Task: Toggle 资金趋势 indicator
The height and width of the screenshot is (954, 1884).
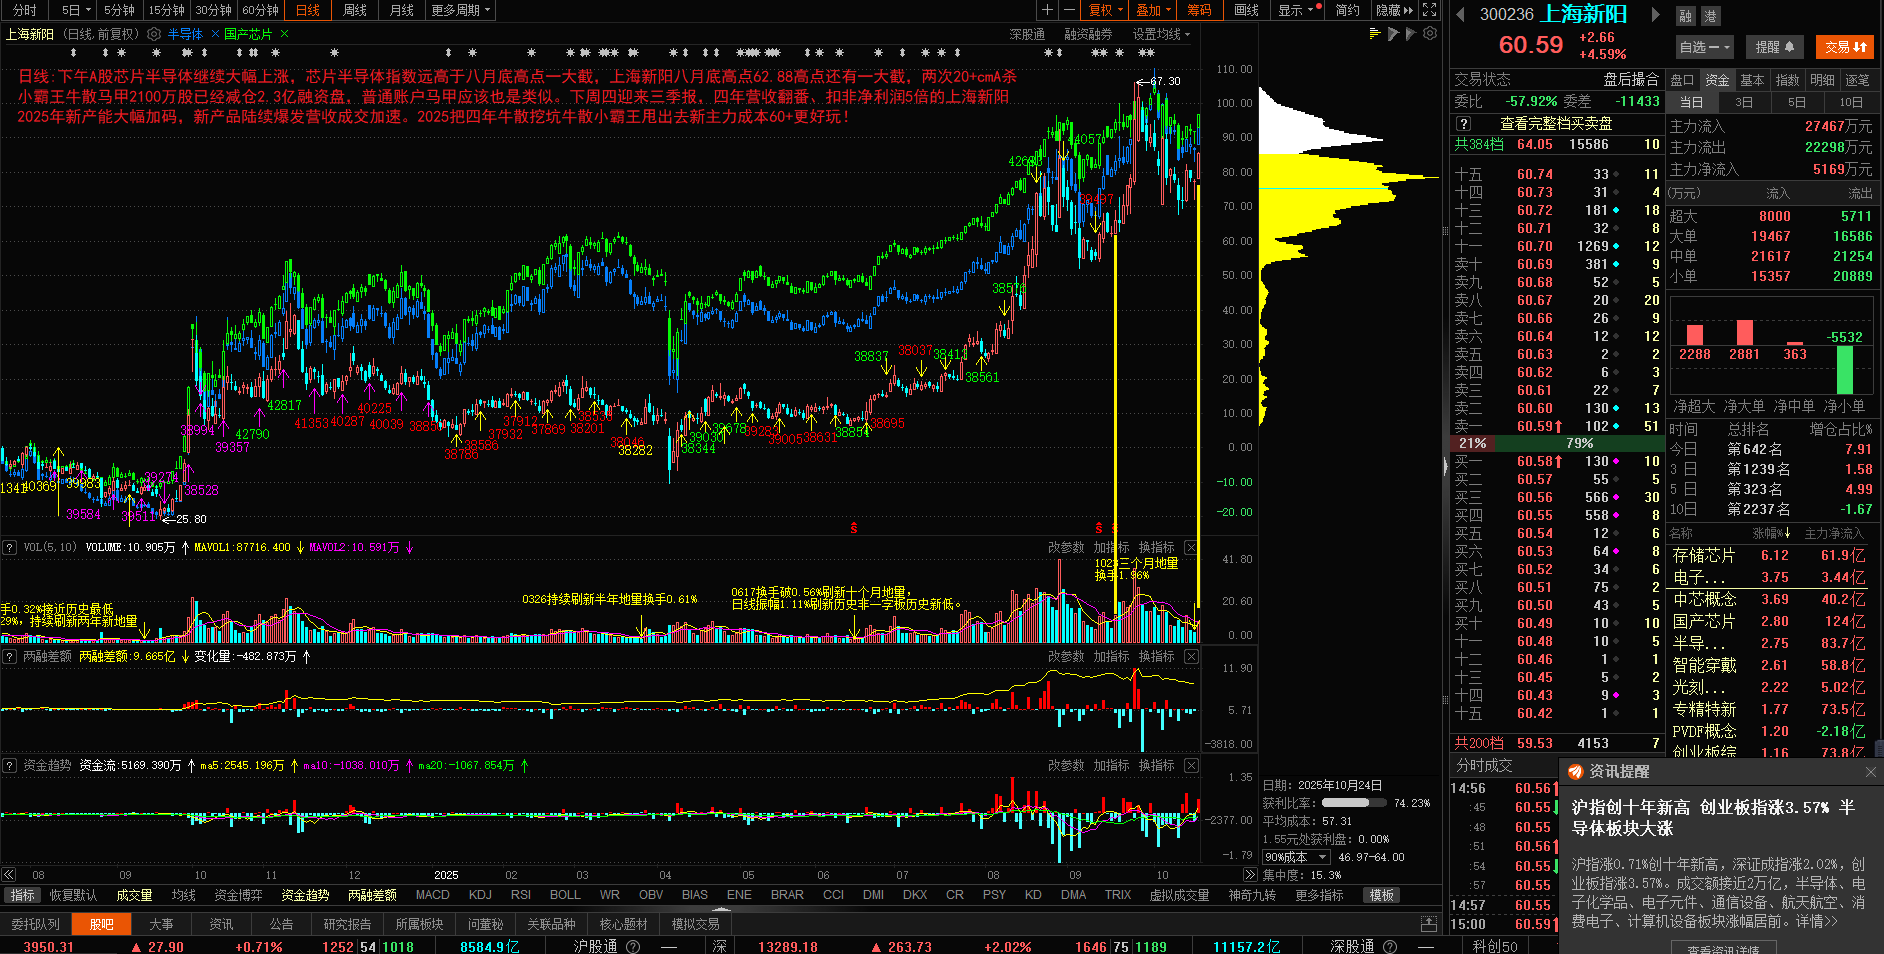Action: coord(305,895)
